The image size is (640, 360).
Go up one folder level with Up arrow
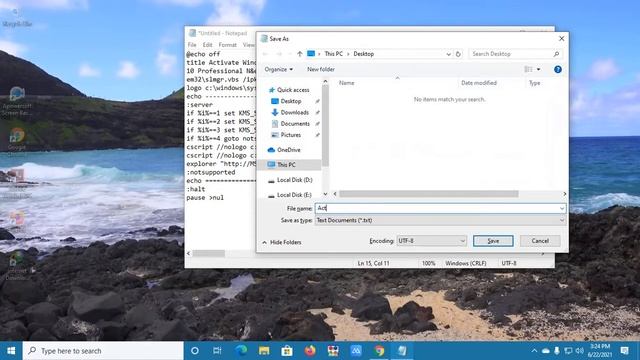300,54
